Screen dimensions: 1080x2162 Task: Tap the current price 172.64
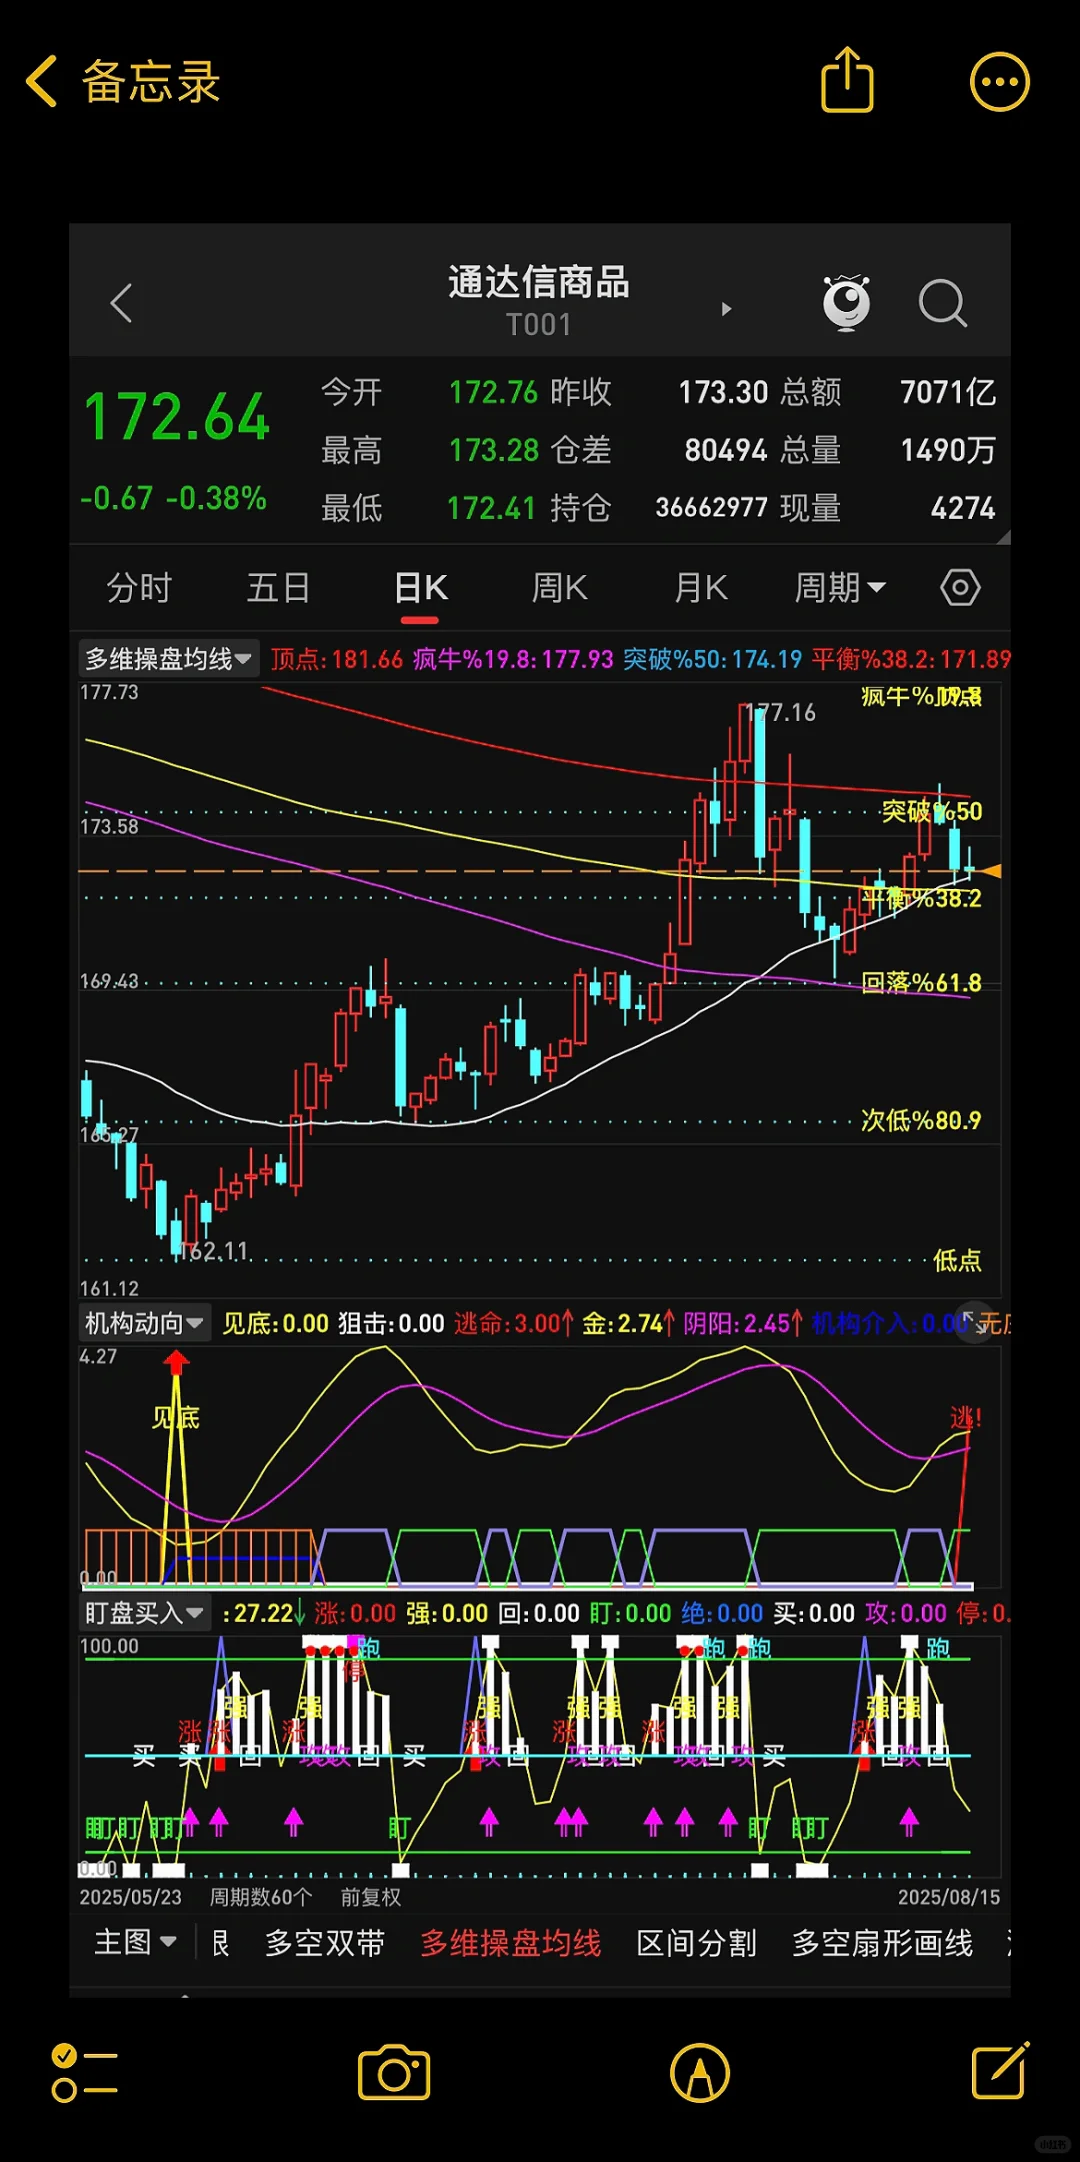click(x=177, y=417)
